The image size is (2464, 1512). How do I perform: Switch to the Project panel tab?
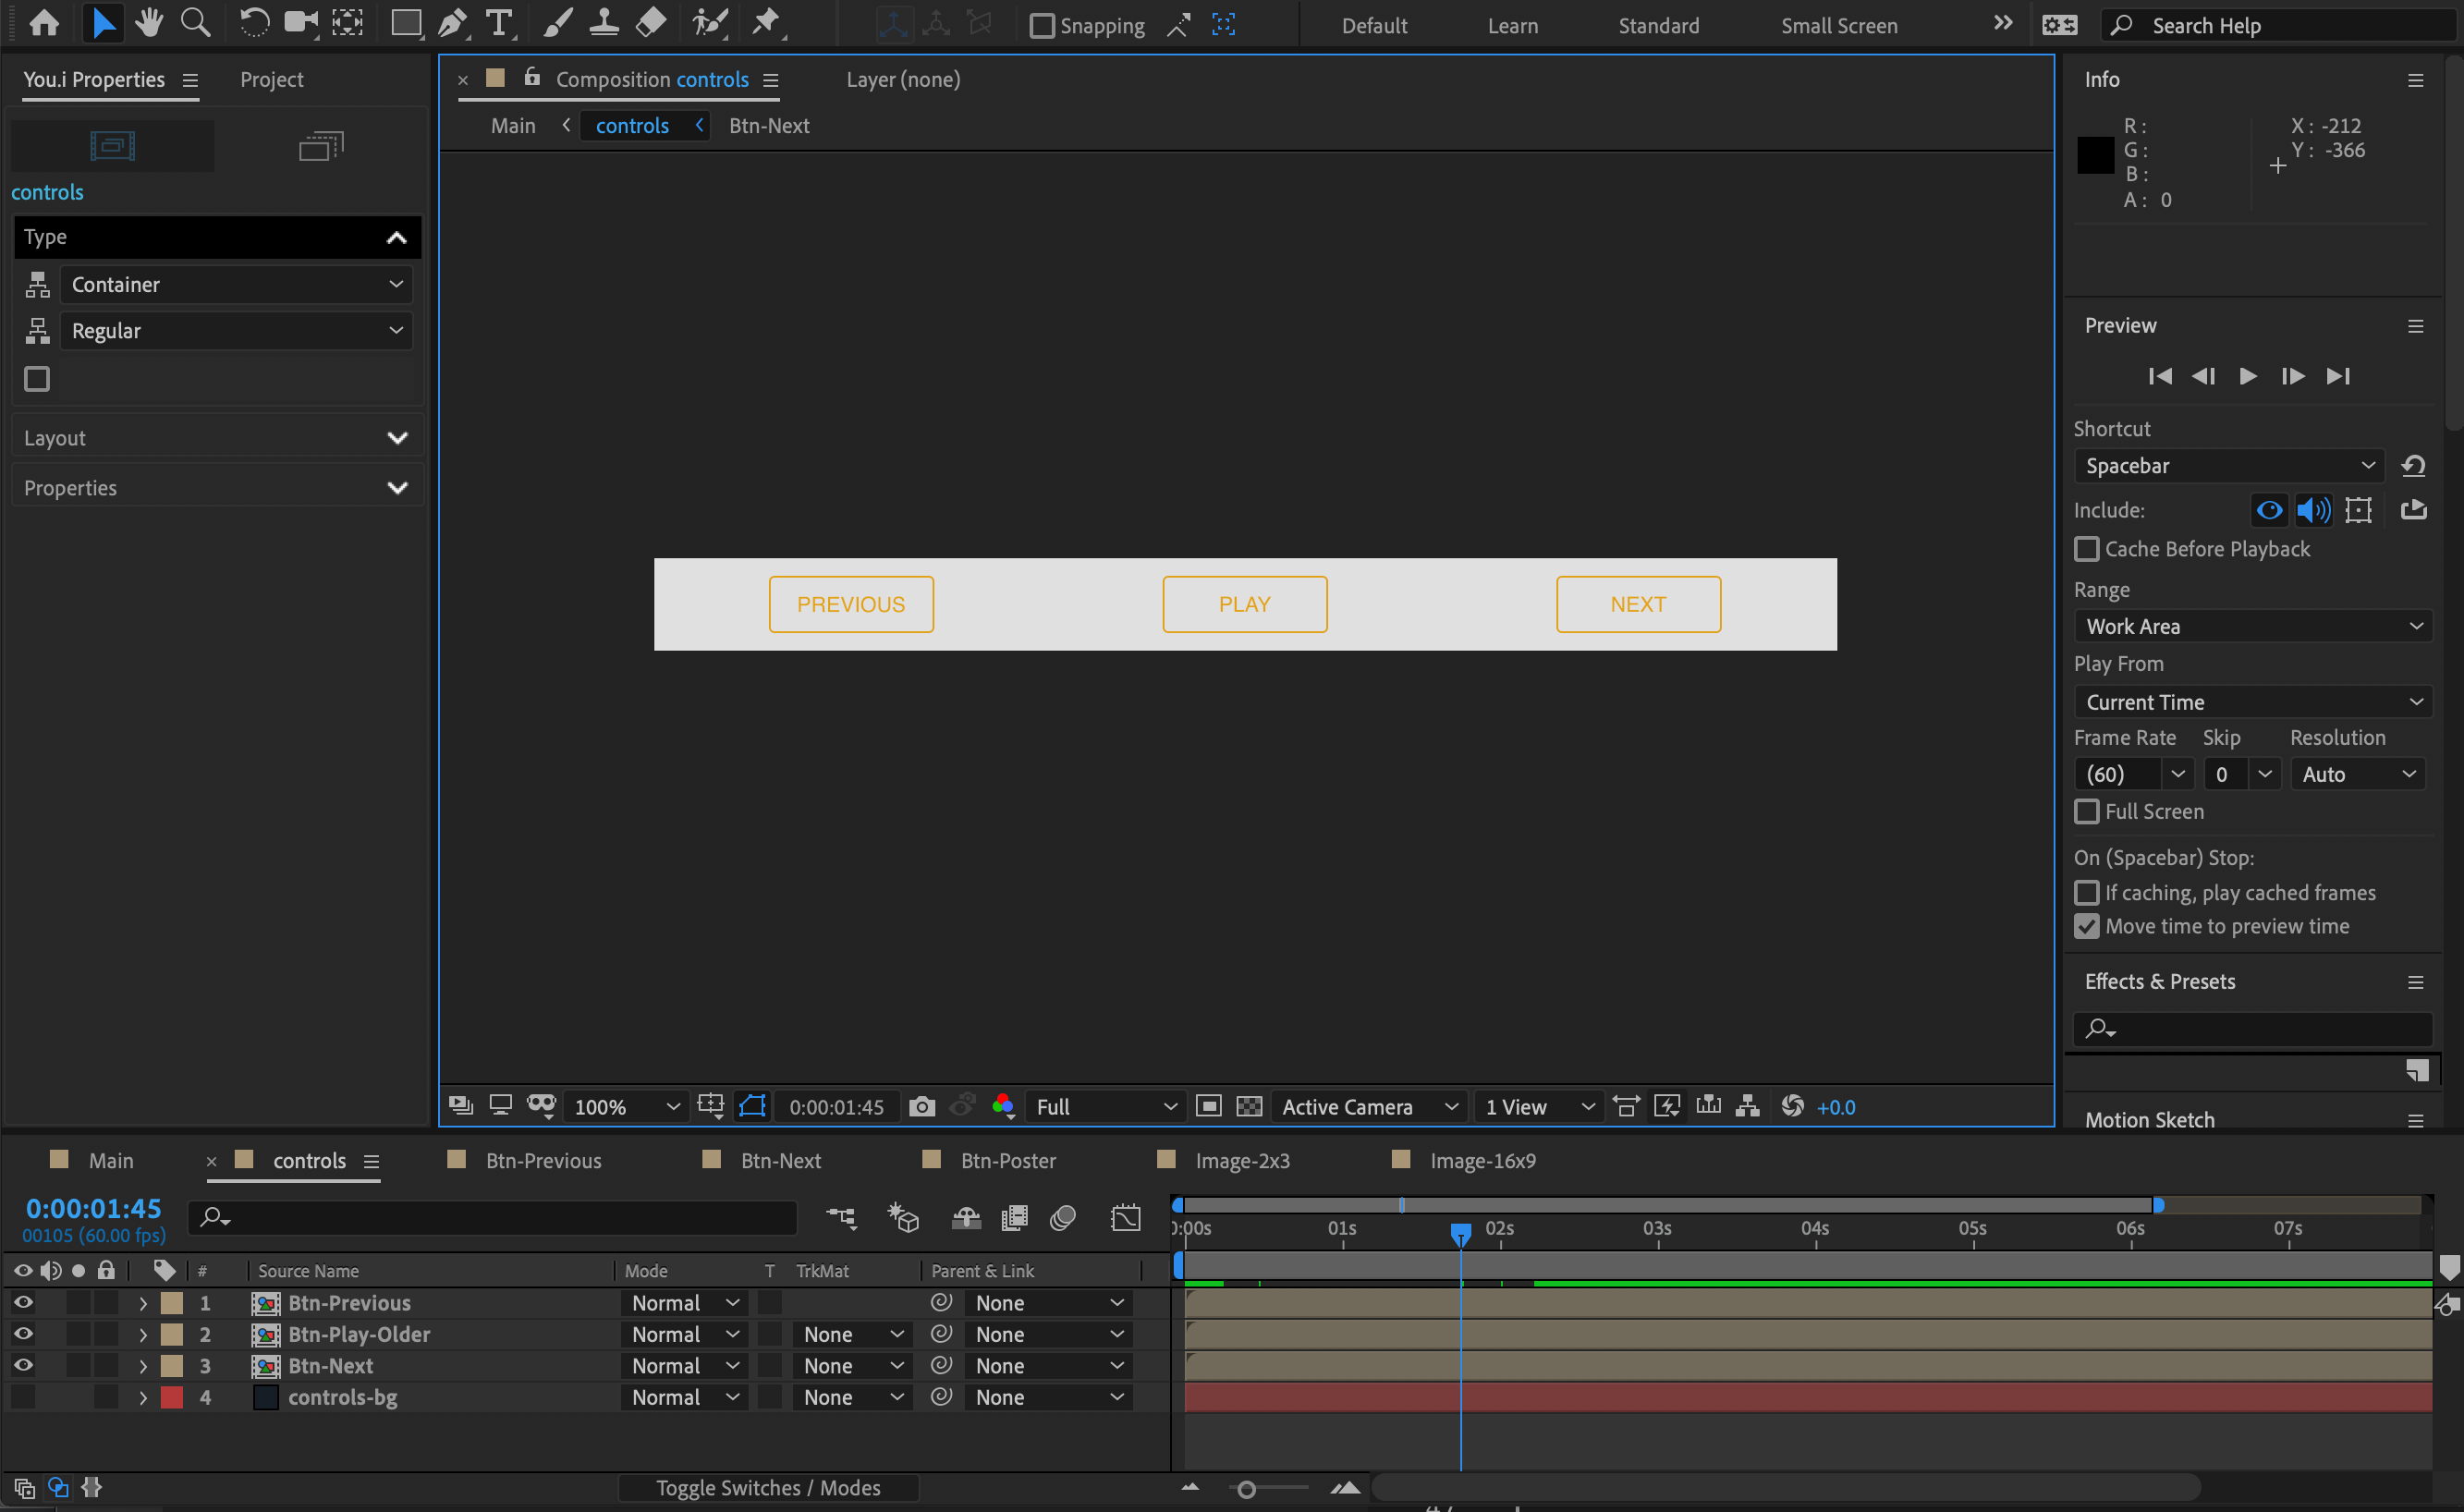point(271,79)
